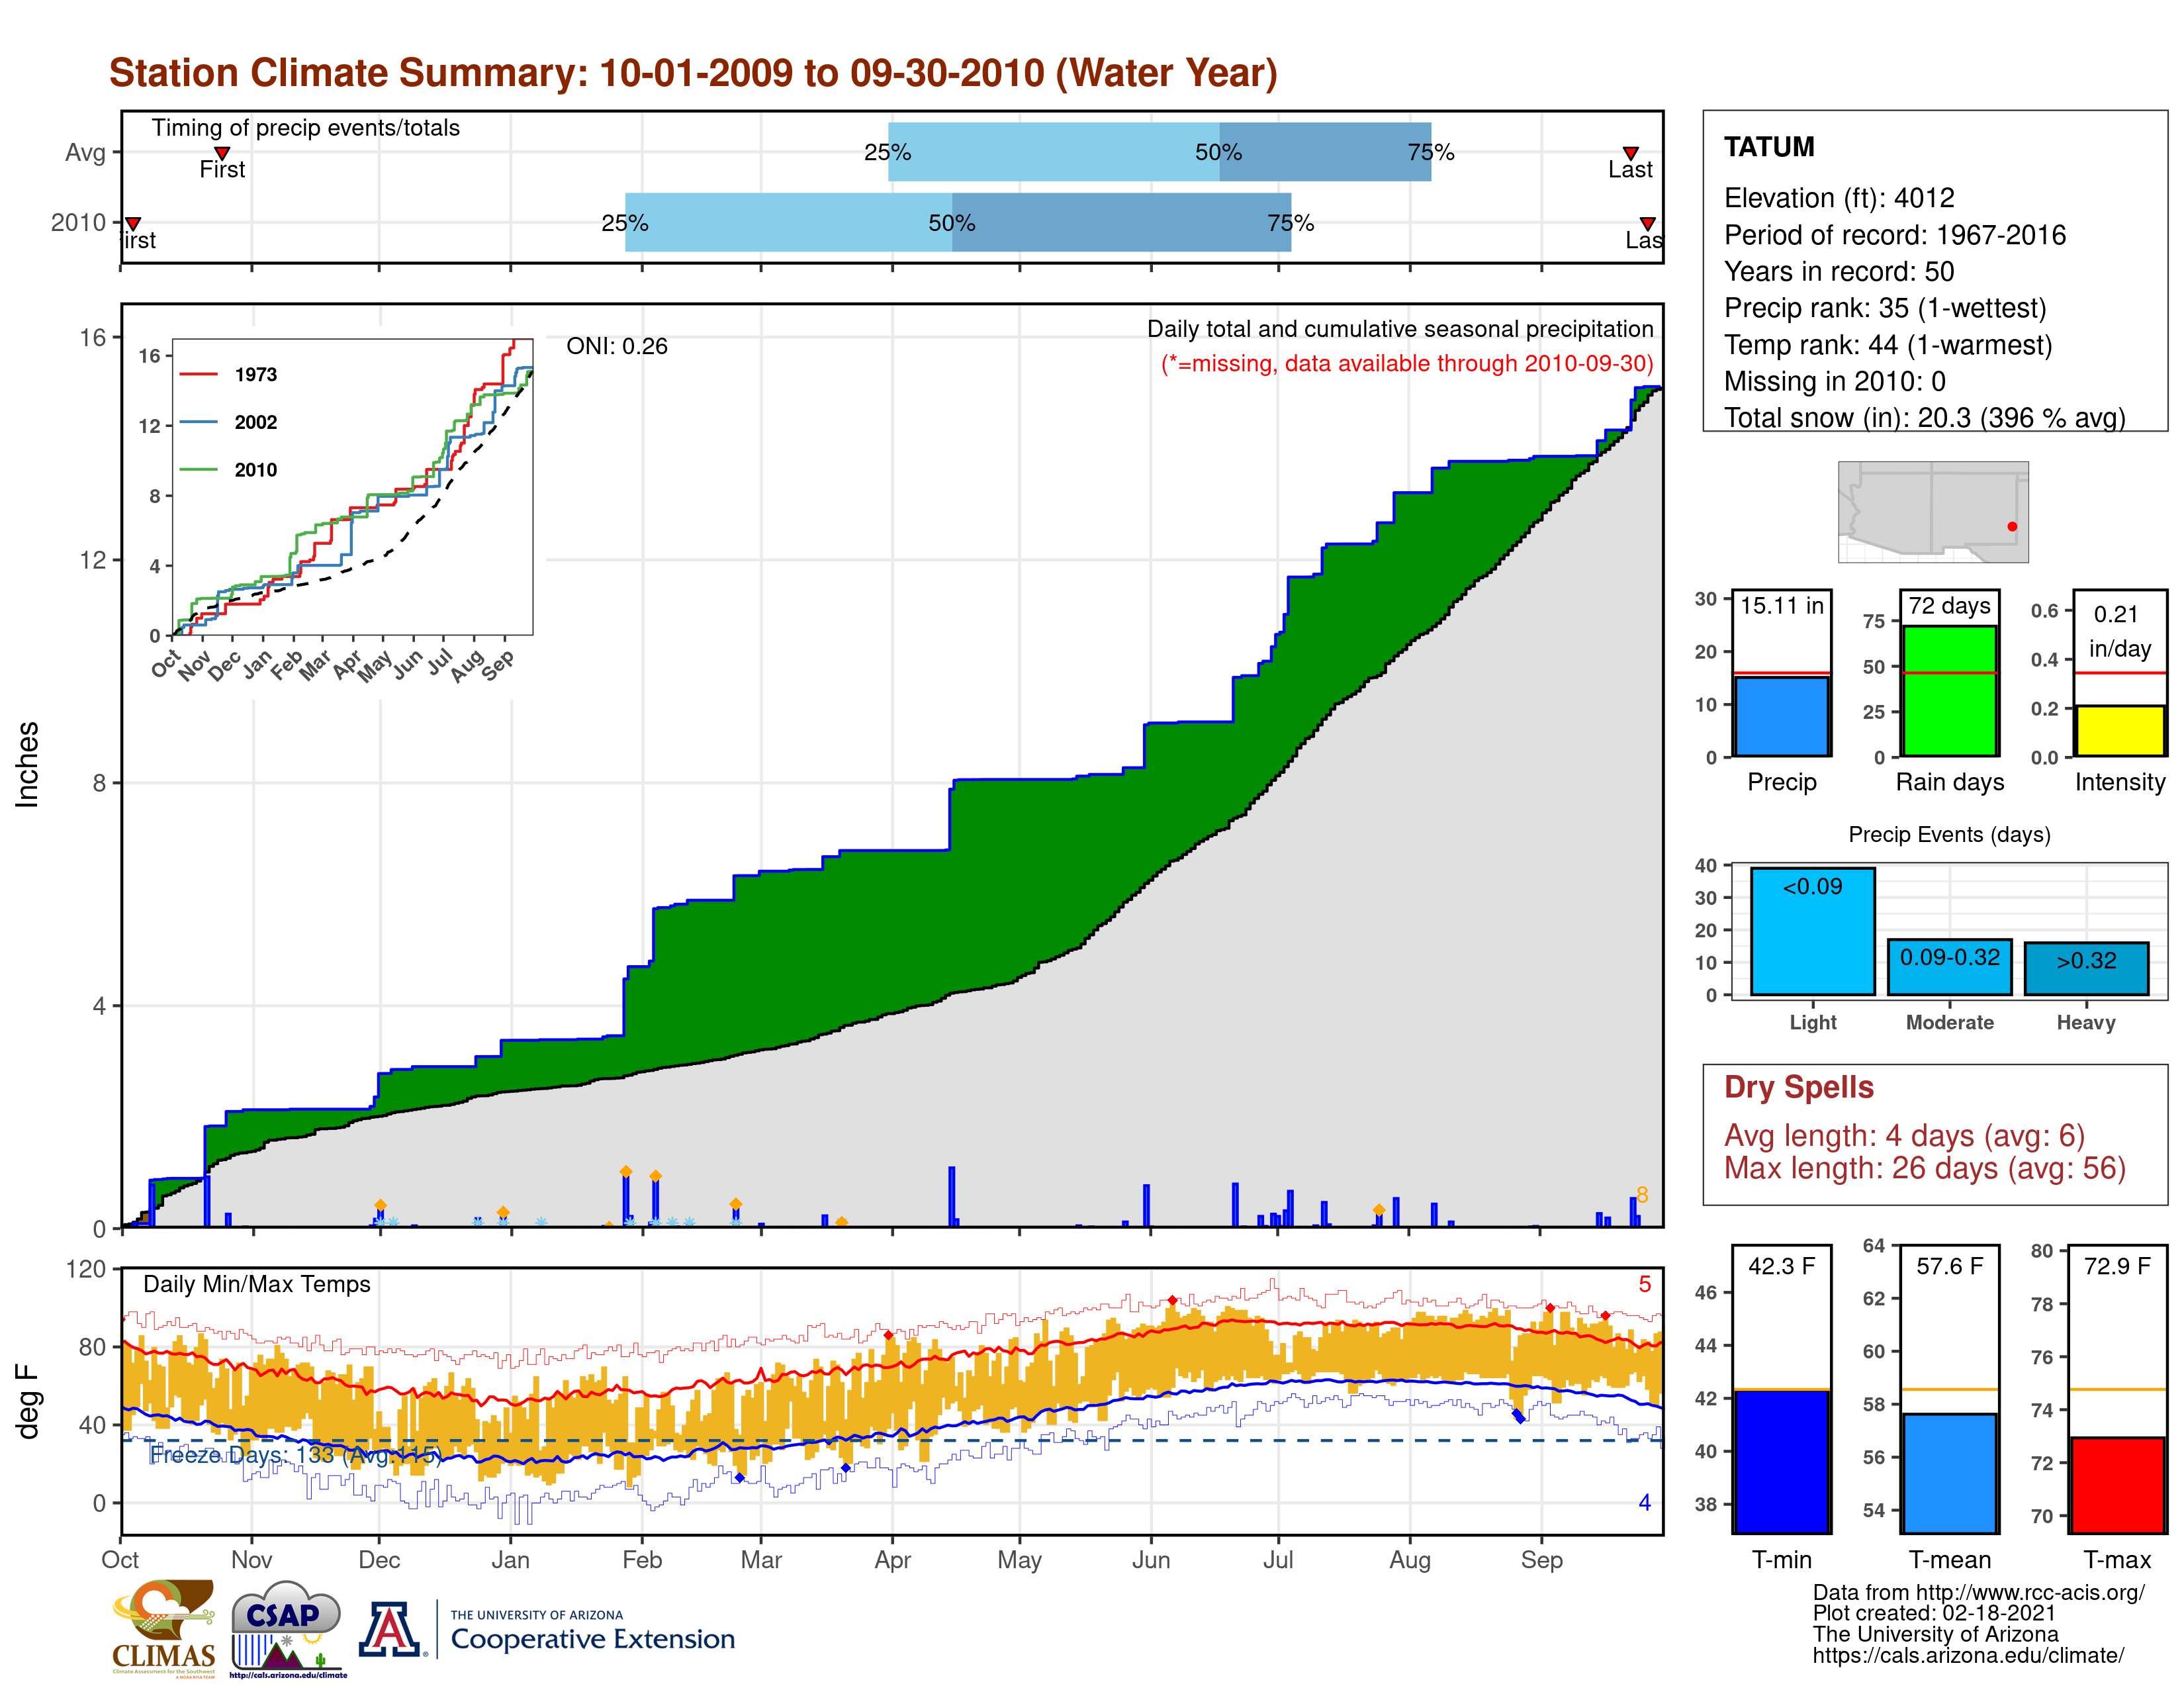This screenshot has height=1688, width=2184.
Task: Click the green Rain days bar
Action: pyautogui.click(x=1950, y=691)
